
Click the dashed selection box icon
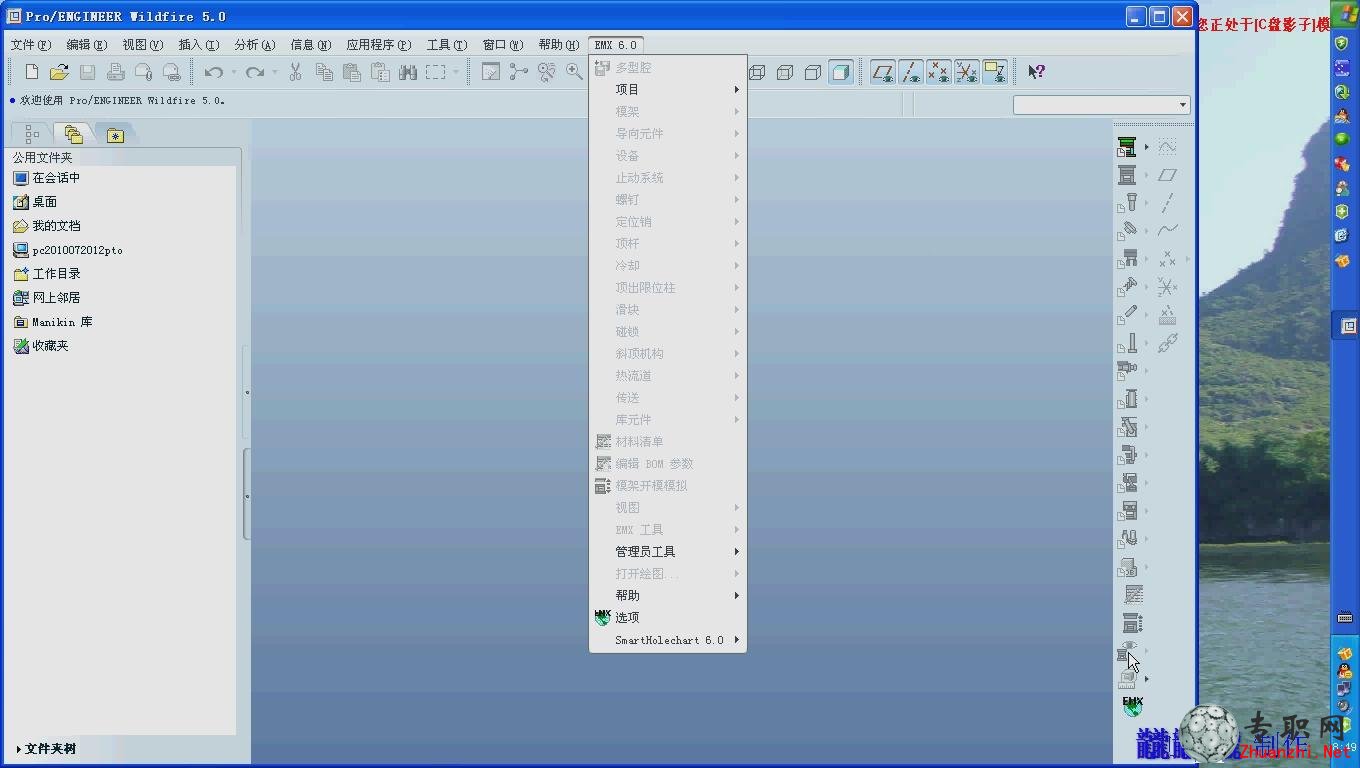point(436,72)
